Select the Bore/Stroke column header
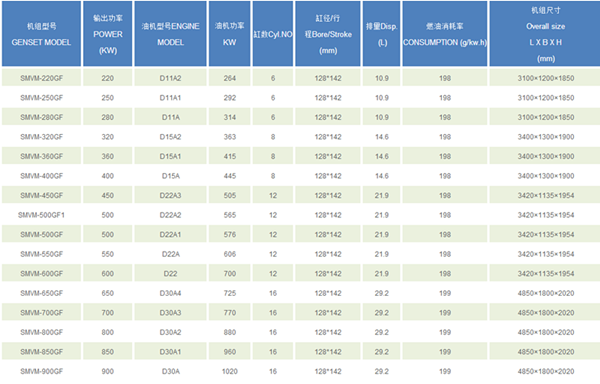 (328, 34)
